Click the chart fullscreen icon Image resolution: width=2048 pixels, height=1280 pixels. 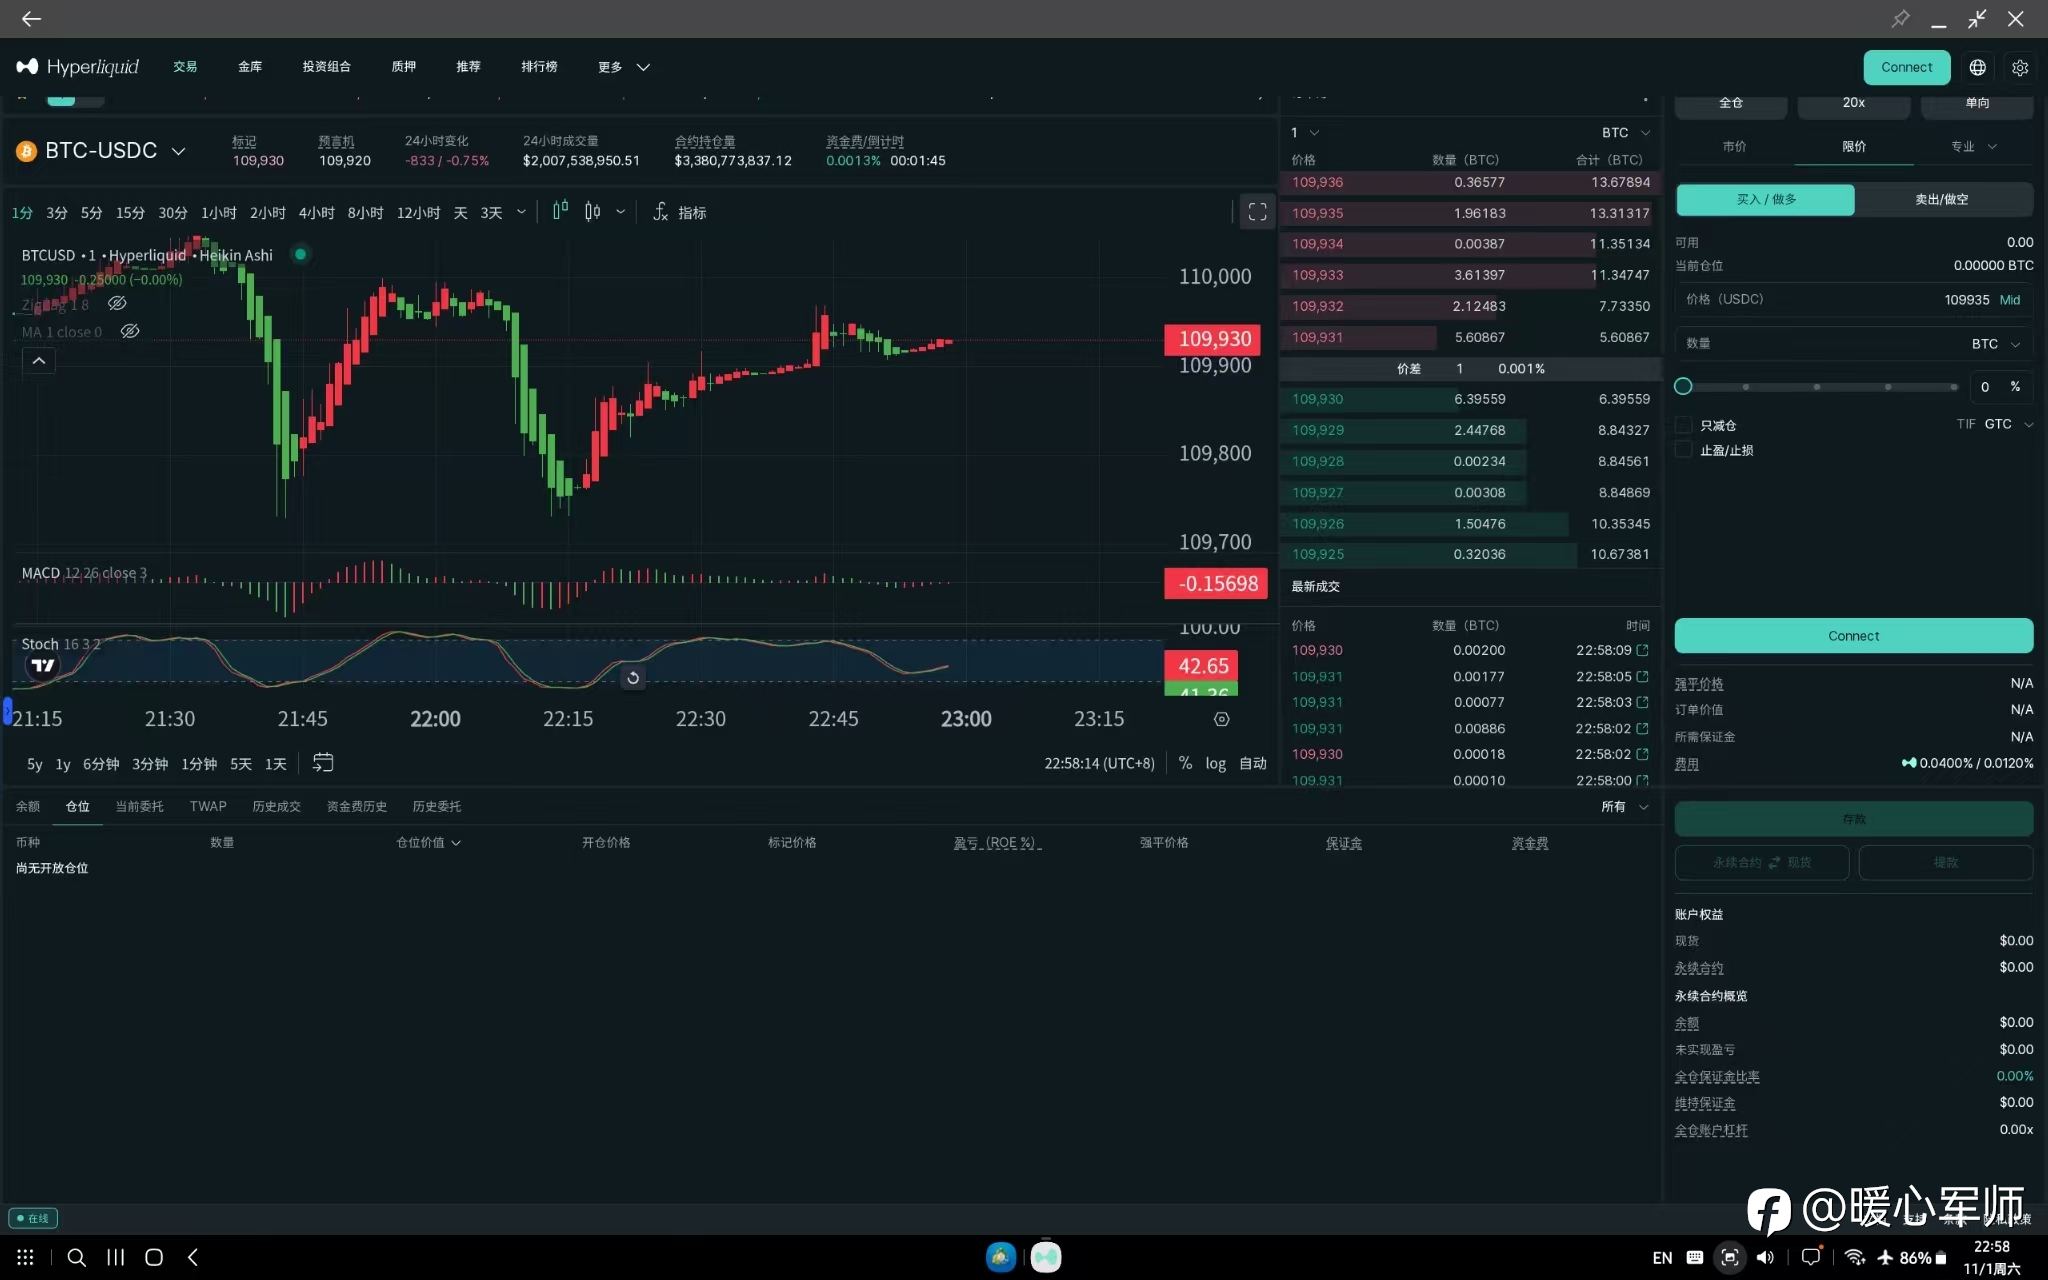click(x=1257, y=212)
